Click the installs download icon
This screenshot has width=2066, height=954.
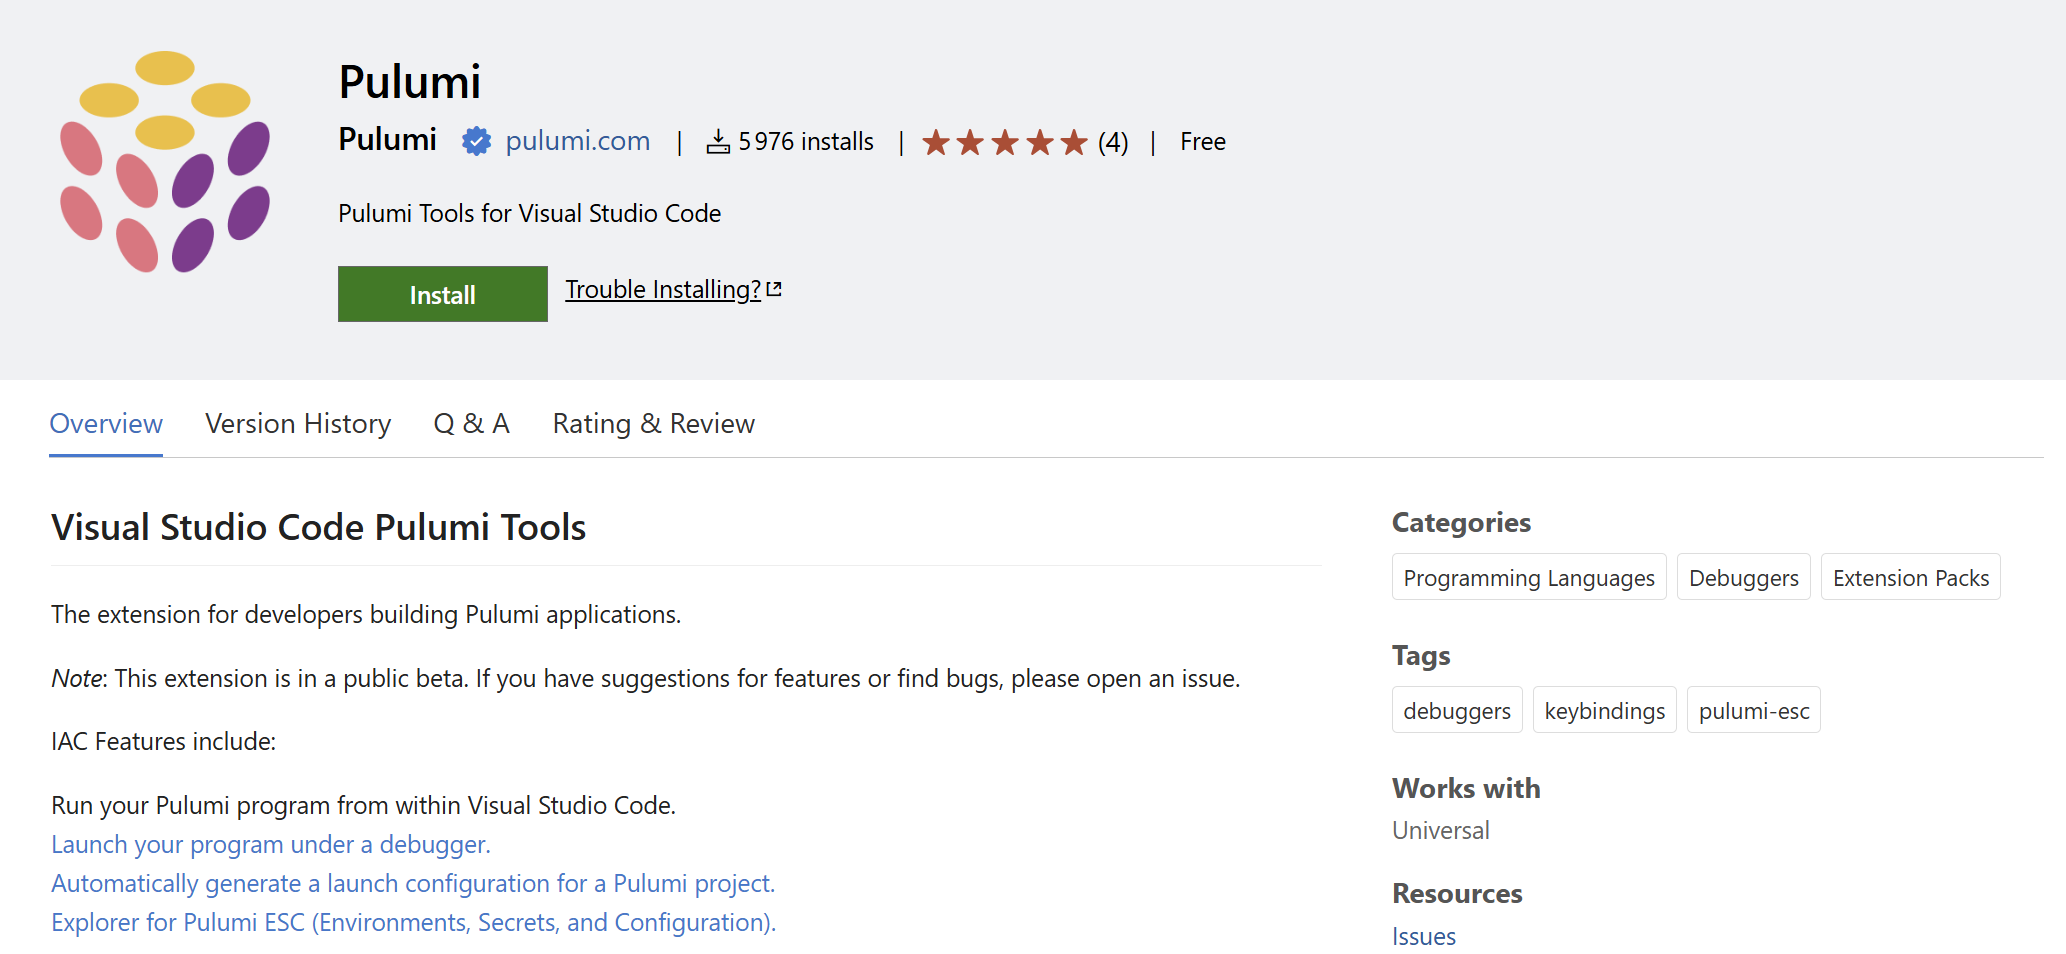tap(718, 142)
